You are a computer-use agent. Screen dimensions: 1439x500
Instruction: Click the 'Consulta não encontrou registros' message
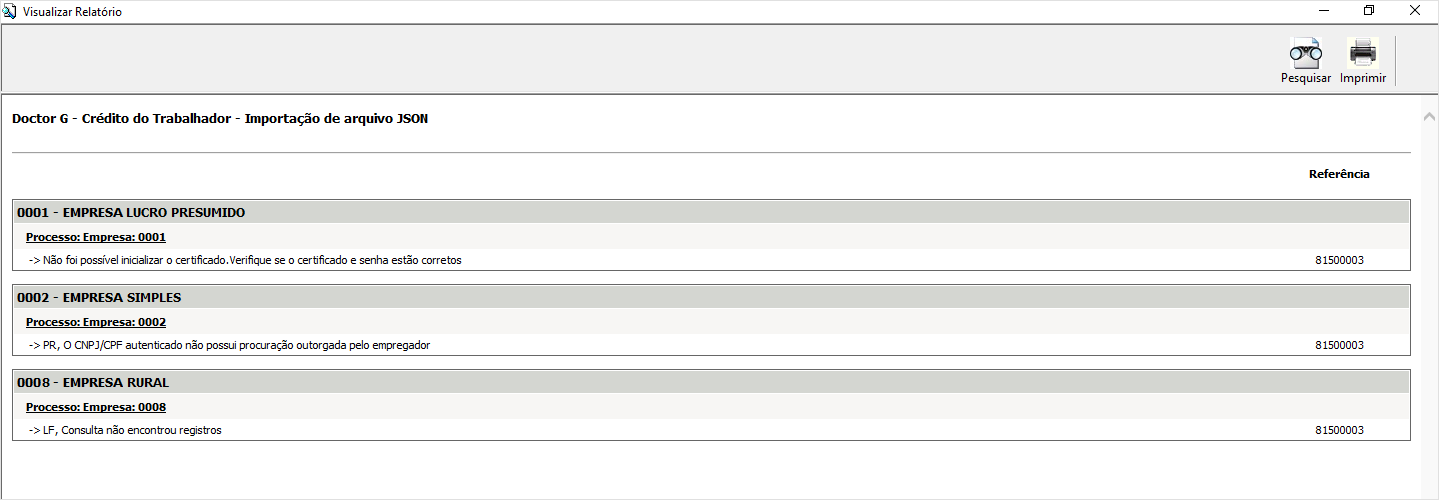125,430
